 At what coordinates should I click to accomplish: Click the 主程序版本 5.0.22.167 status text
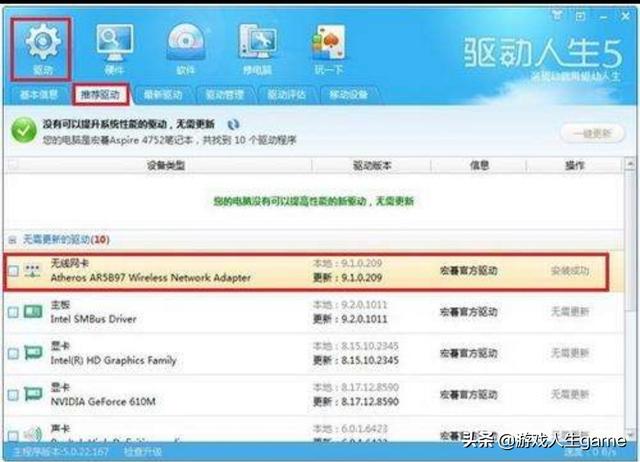[61, 452]
